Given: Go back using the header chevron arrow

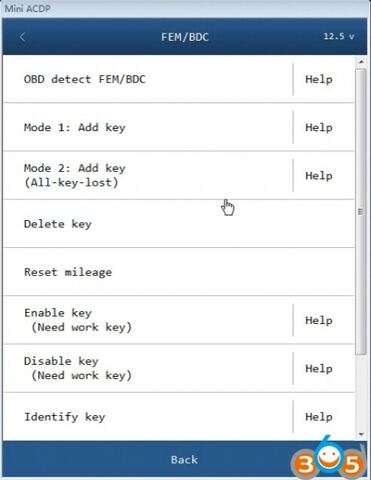Looking at the screenshot, I should click(x=22, y=37).
